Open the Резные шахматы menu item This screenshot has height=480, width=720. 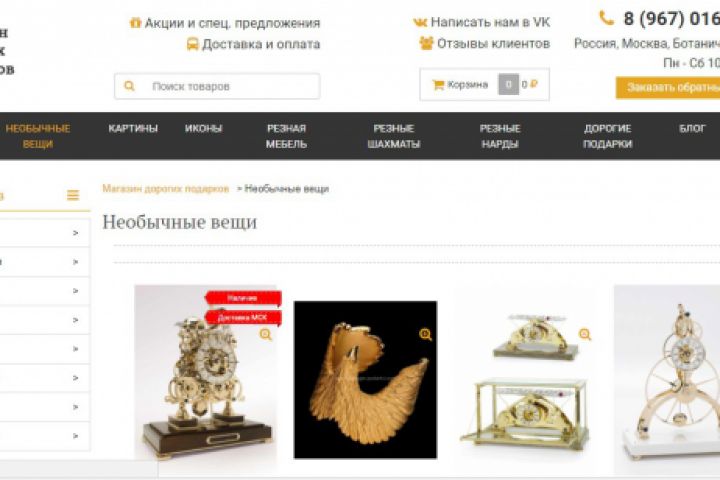(x=394, y=136)
